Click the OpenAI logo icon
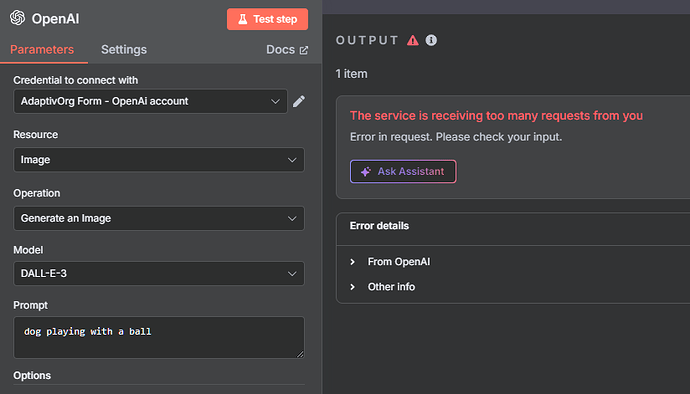The height and width of the screenshot is (394, 690). (18, 18)
